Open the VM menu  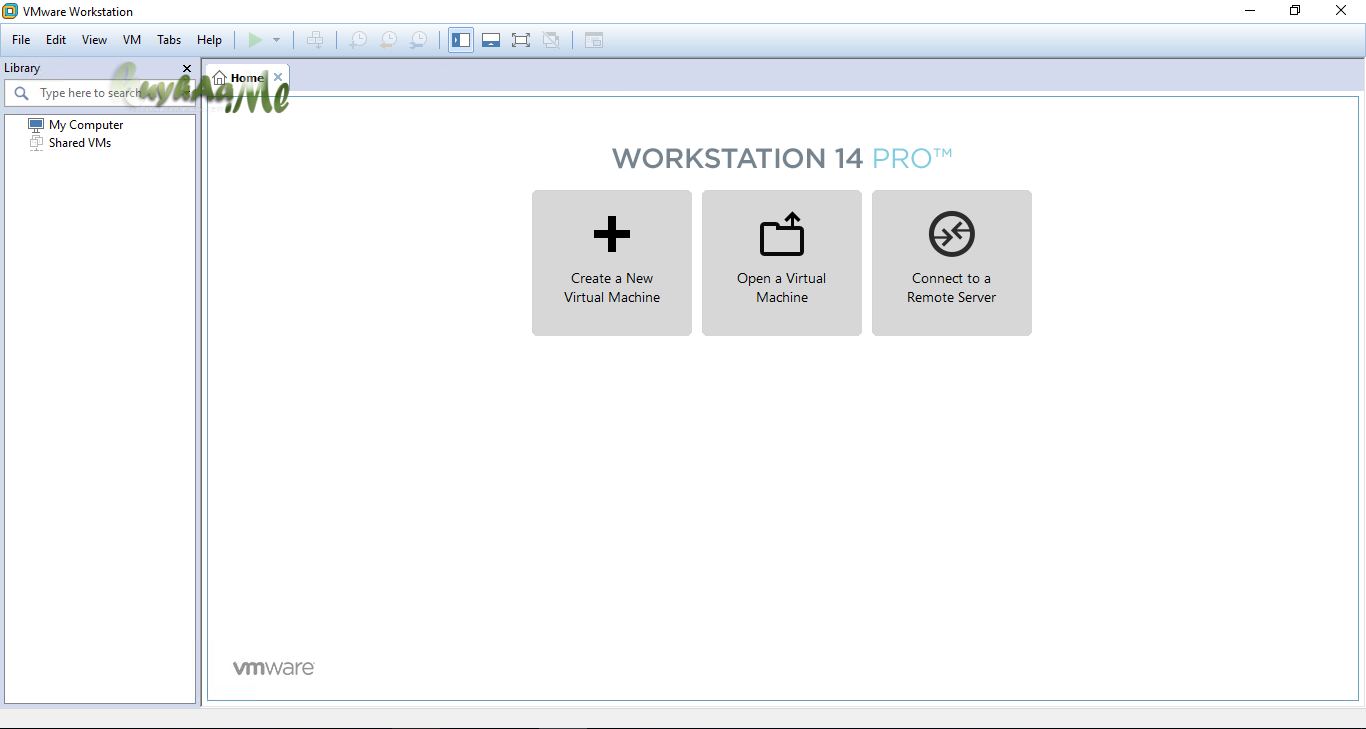pos(132,40)
